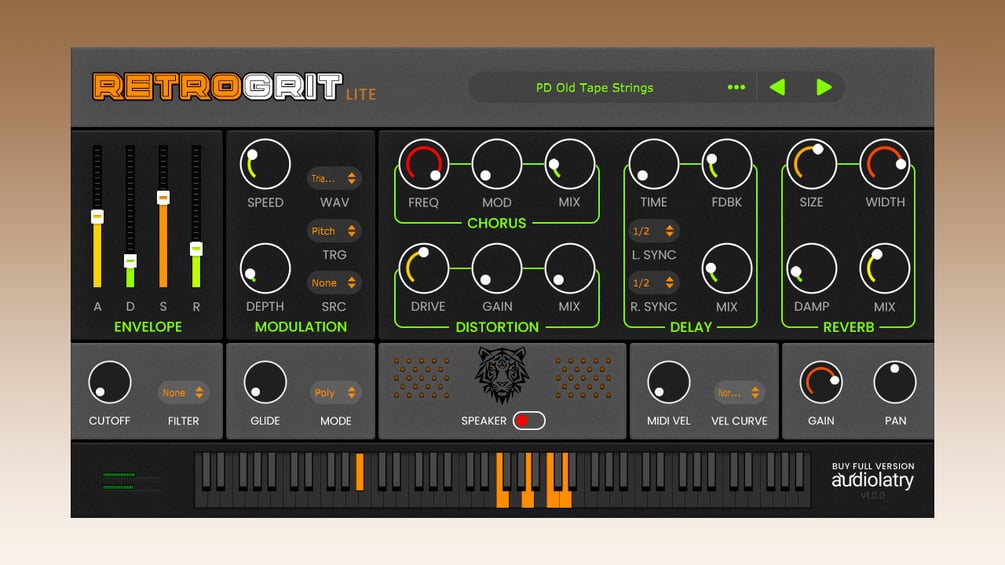The image size is (1005, 565).
Task: Open the VEL CURVE dropdown
Action: [x=738, y=393]
